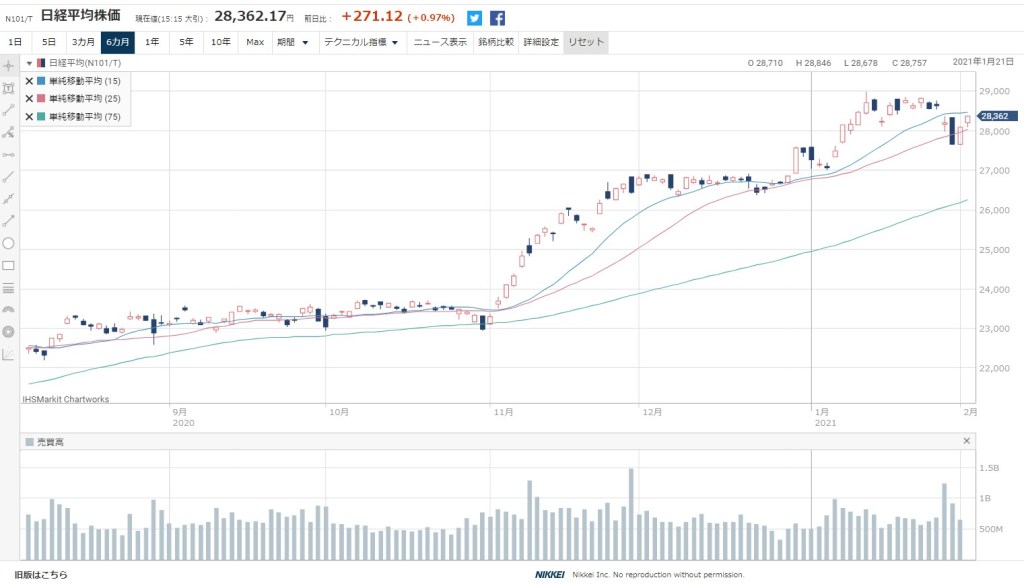Open the 期間 dropdown menu
Image resolution: width=1024 pixels, height=584 pixels.
(293, 42)
